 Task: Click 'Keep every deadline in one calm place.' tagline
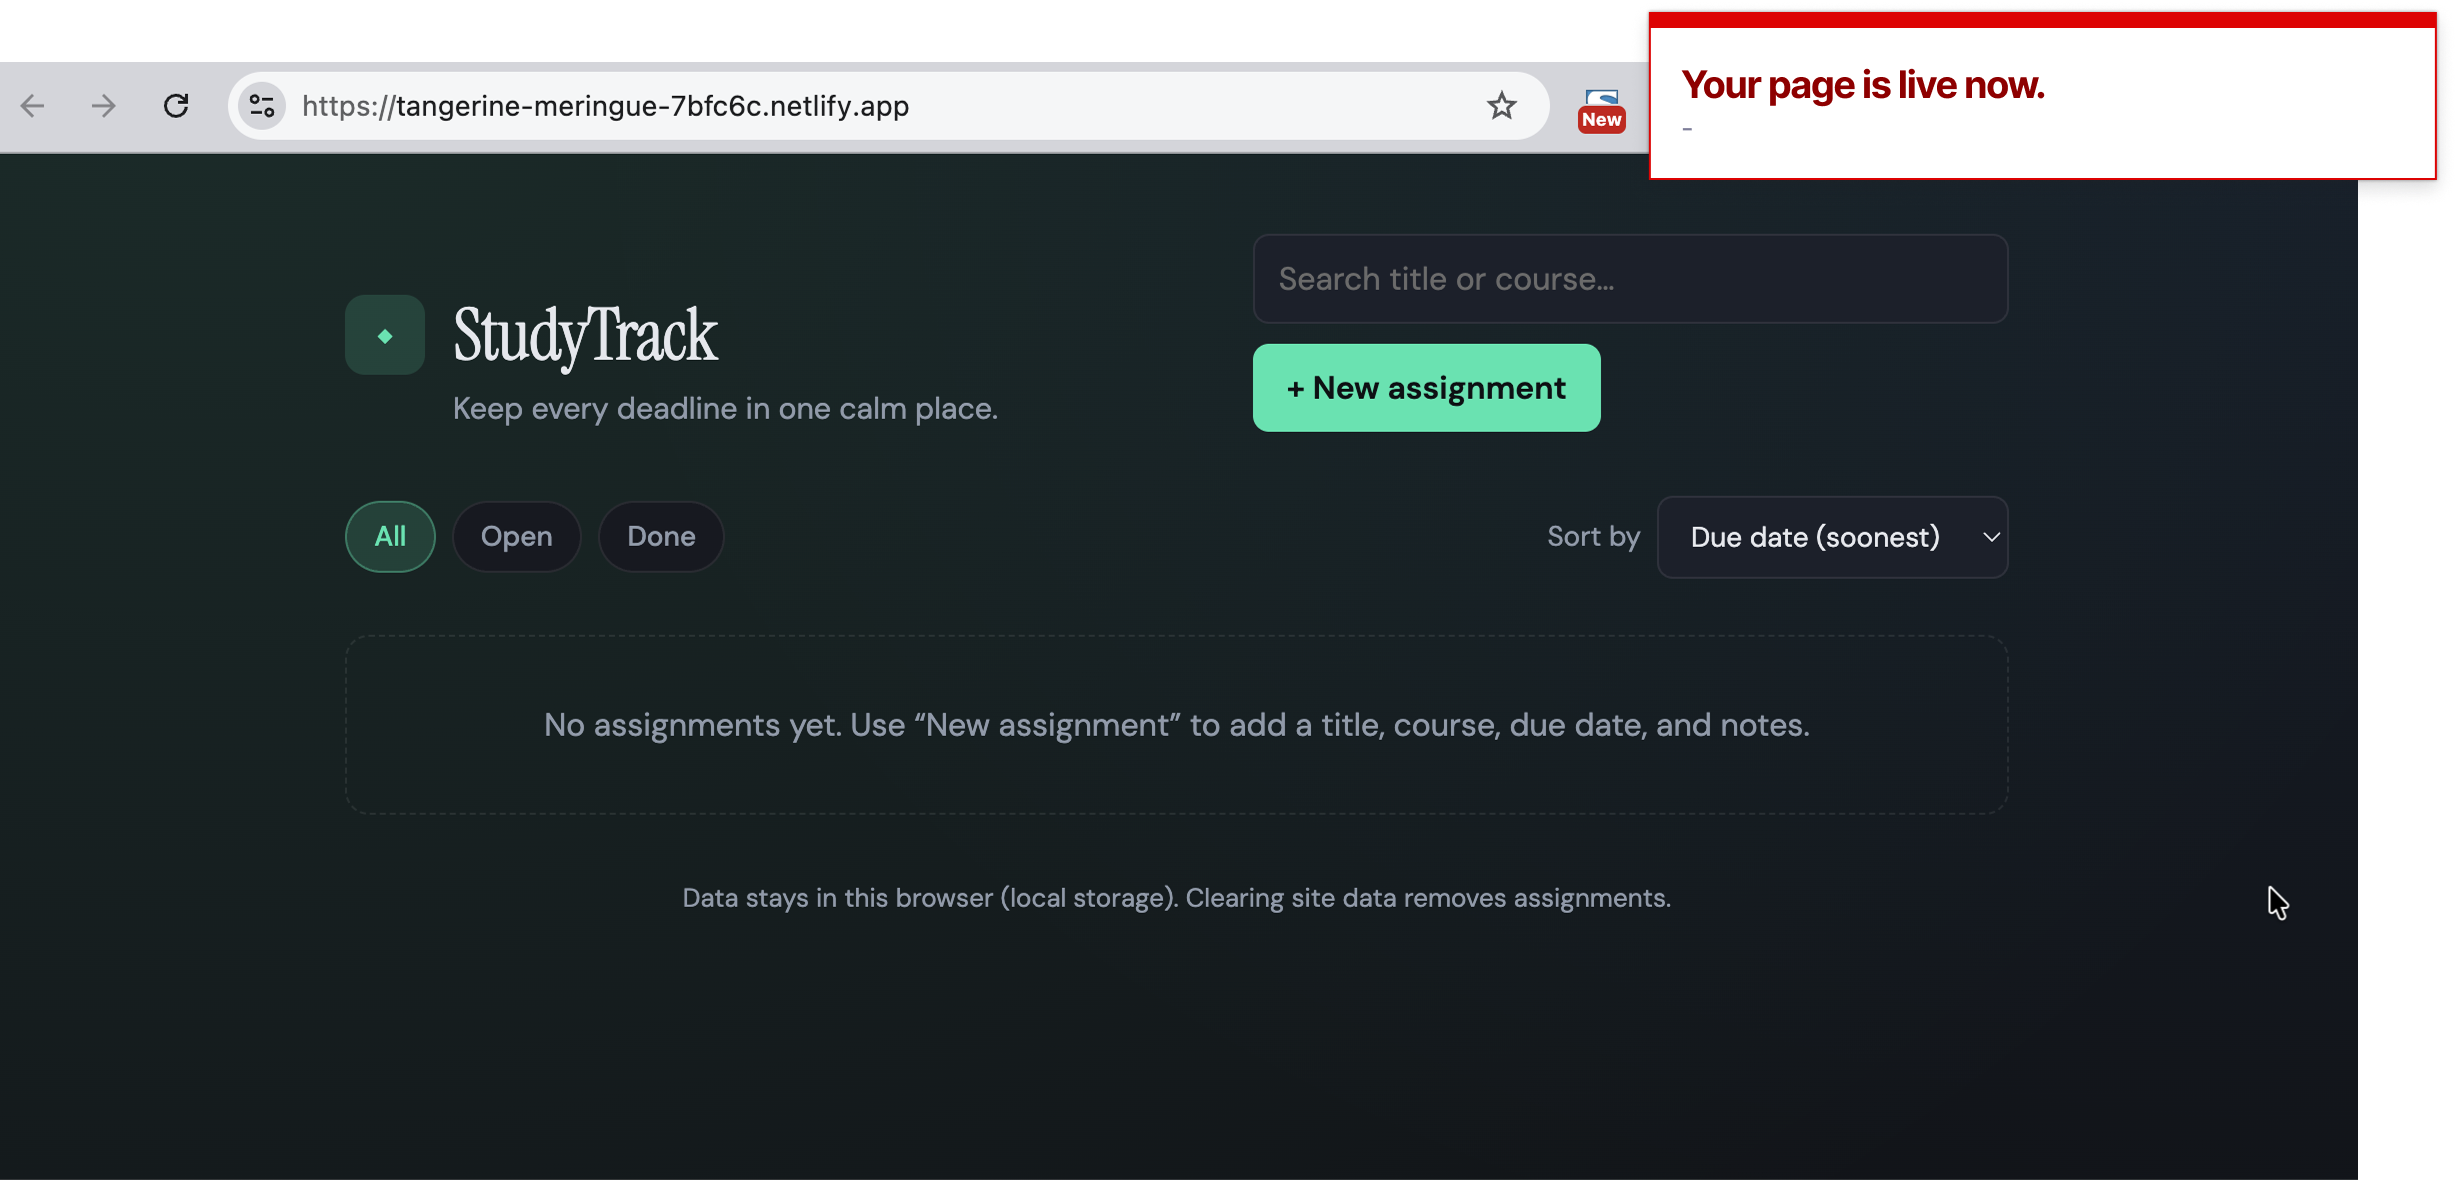click(725, 409)
